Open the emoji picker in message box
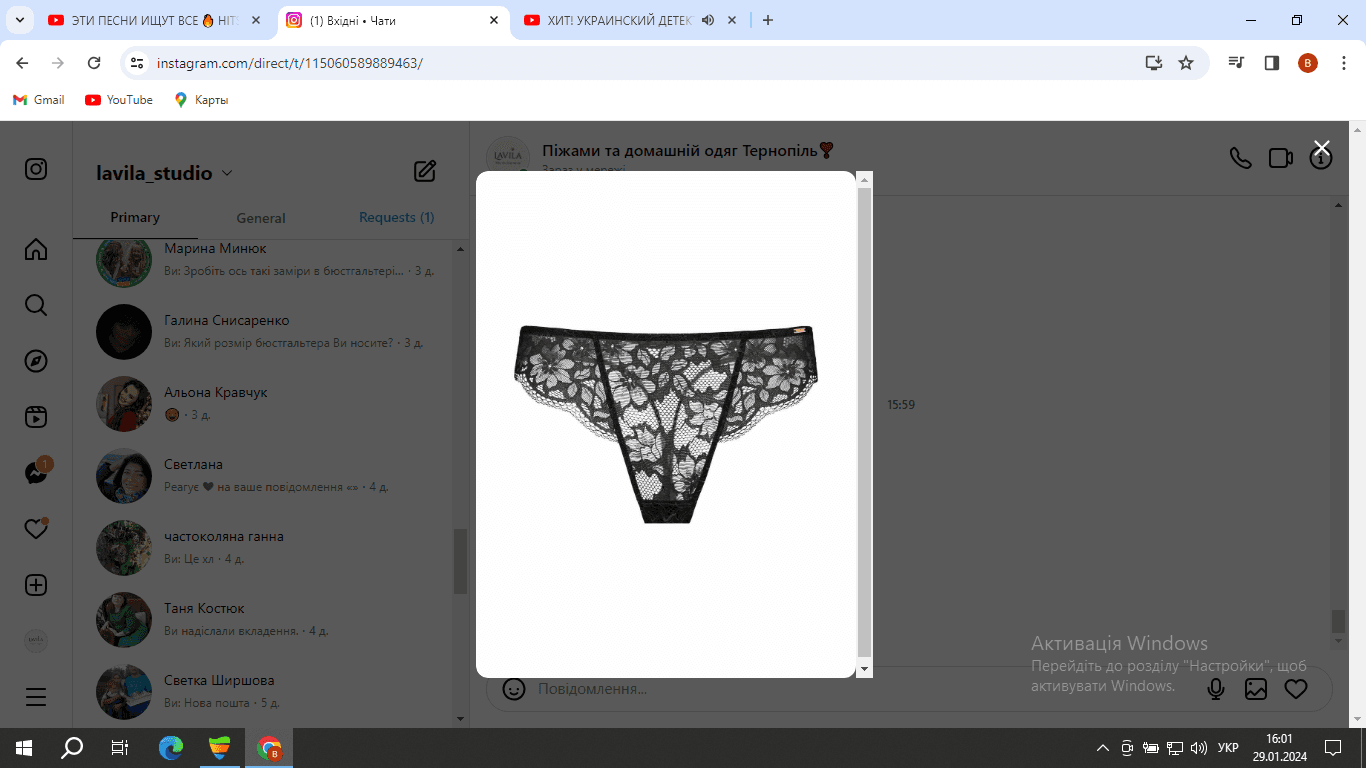The image size is (1366, 768). tap(514, 689)
